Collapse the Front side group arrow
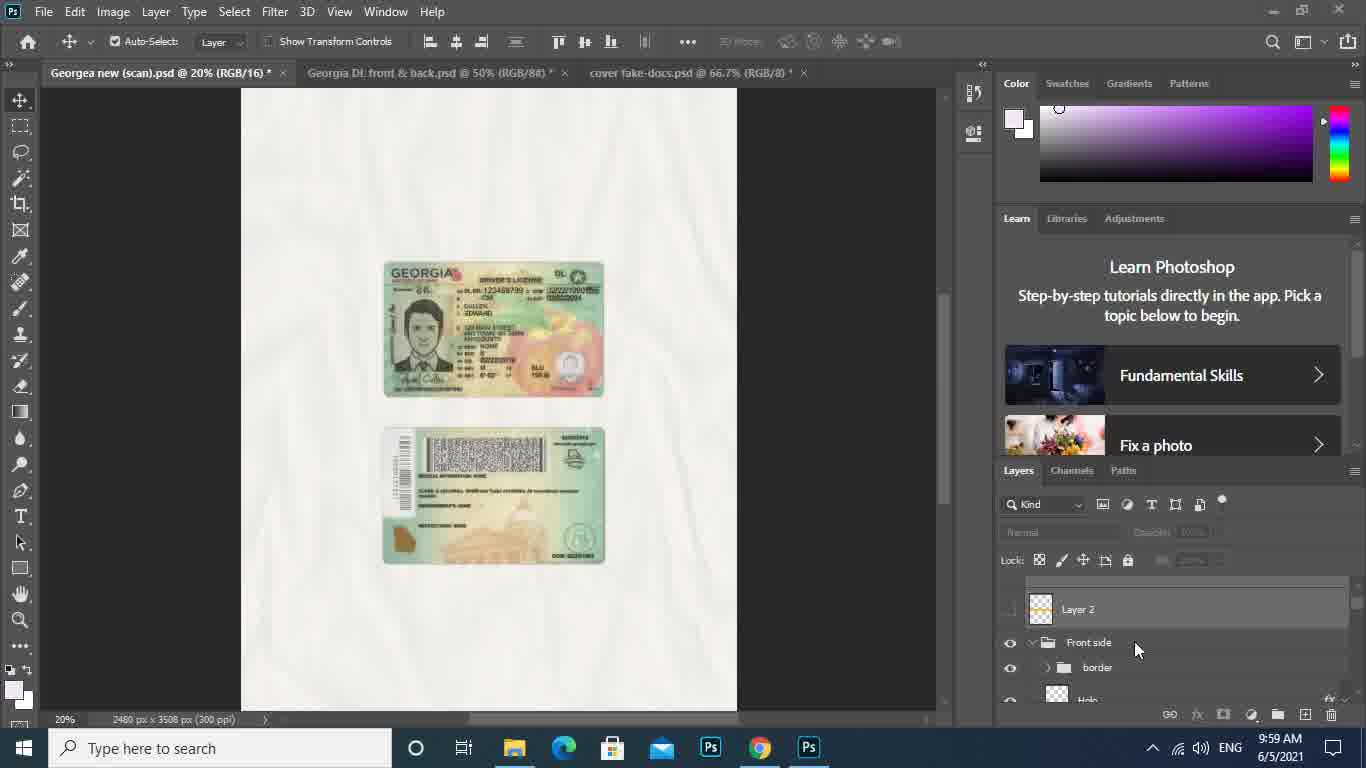This screenshot has height=768, width=1366. (x=1032, y=643)
